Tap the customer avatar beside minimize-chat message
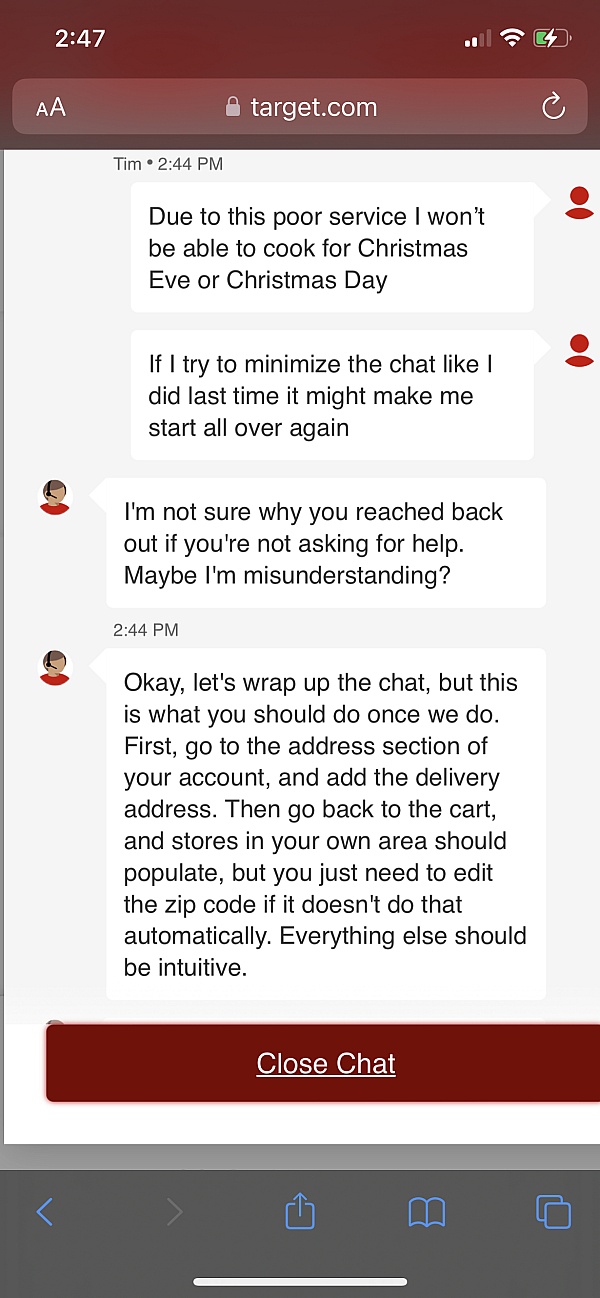The width and height of the screenshot is (600, 1298). point(579,350)
